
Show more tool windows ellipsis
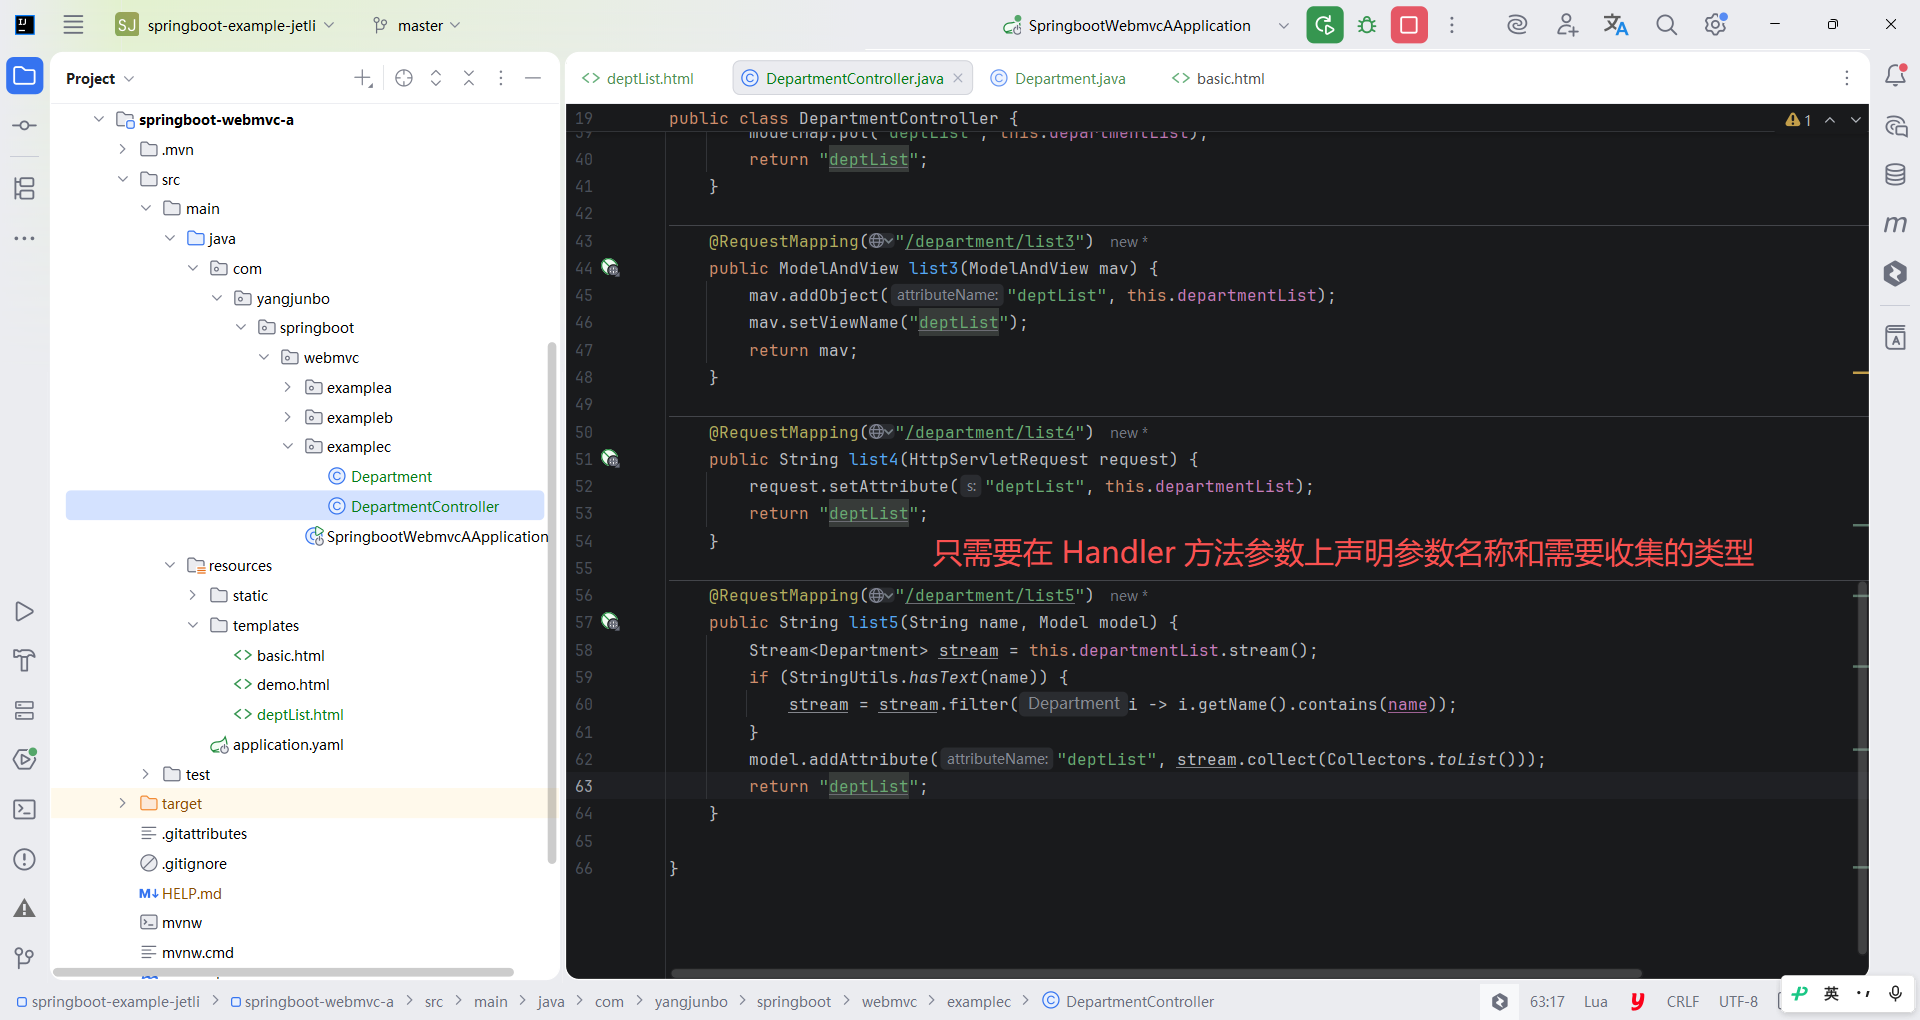pos(25,238)
